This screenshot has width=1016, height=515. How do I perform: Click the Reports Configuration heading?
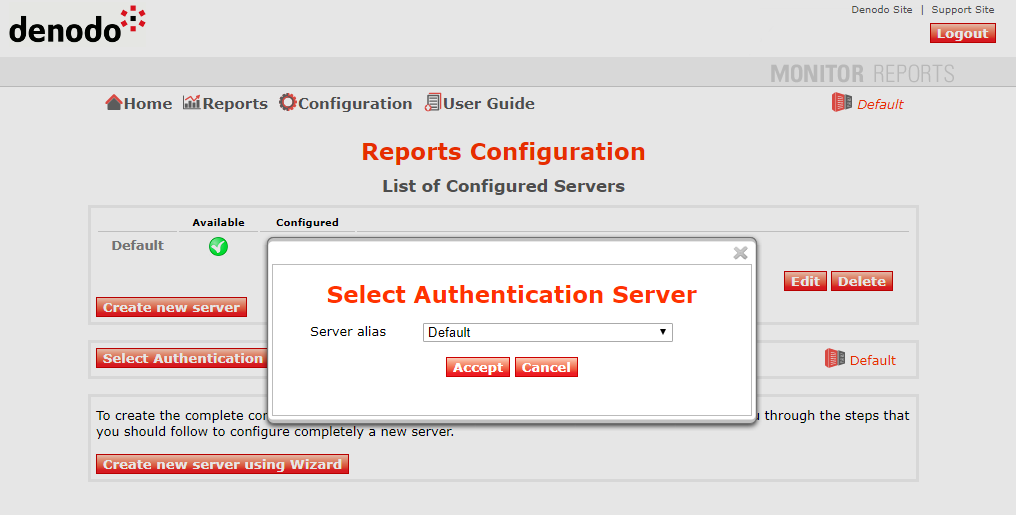(x=503, y=152)
